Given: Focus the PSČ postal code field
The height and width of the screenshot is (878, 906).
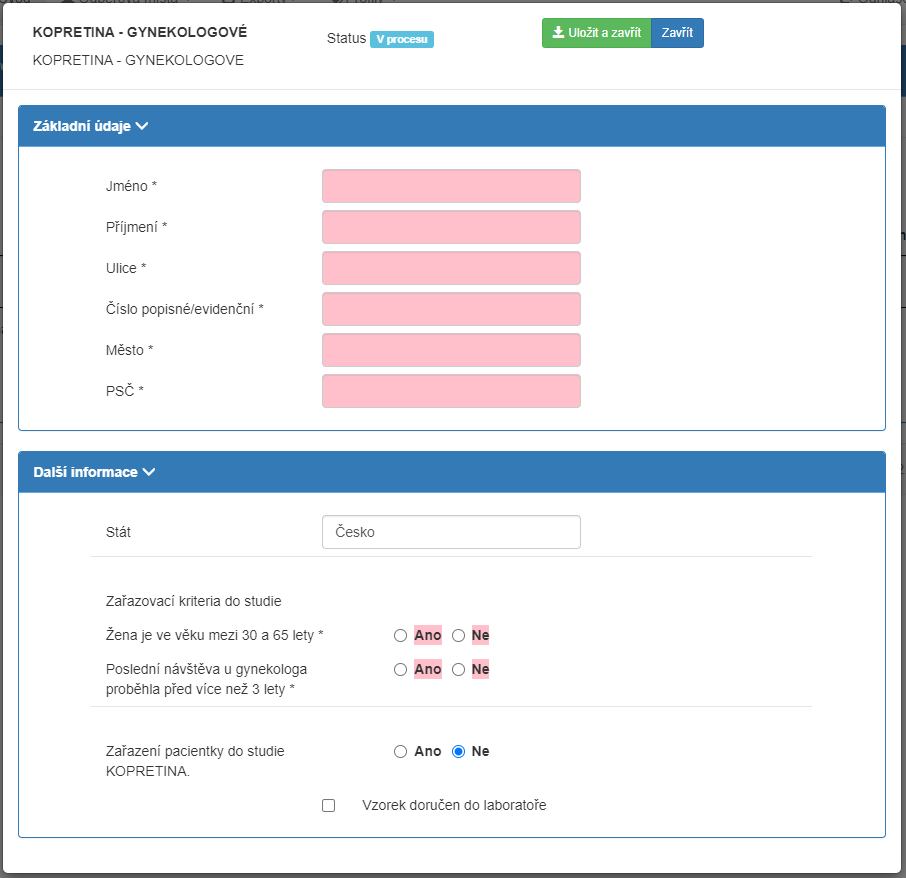Looking at the screenshot, I should (451, 391).
